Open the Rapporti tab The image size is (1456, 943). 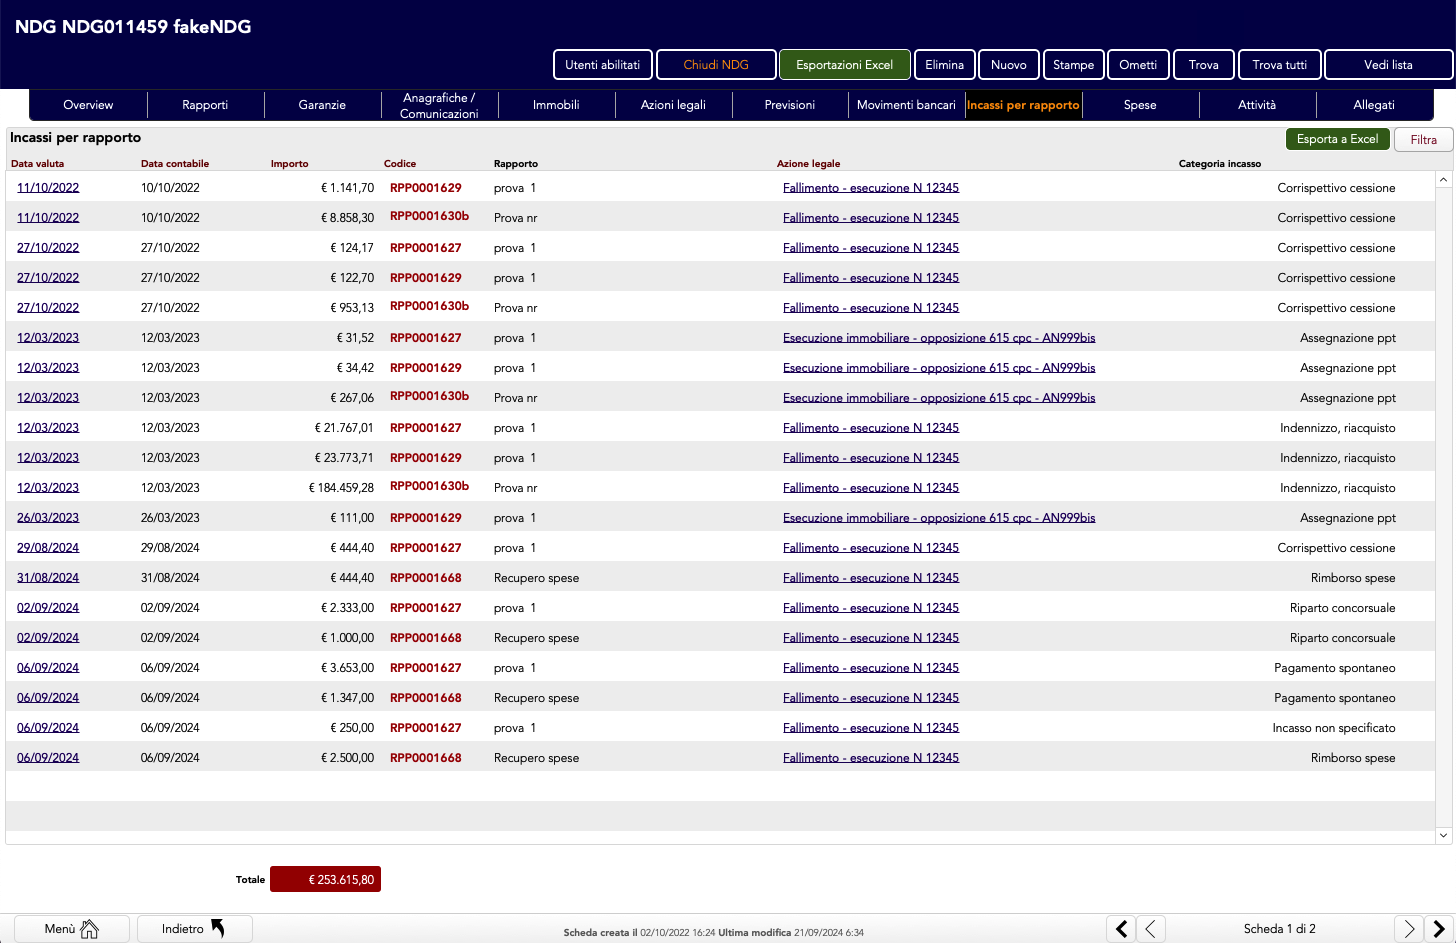(205, 105)
